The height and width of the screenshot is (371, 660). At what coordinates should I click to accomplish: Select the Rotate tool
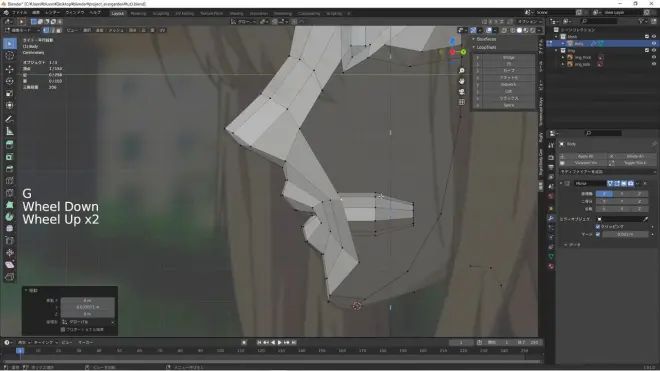coord(10,81)
